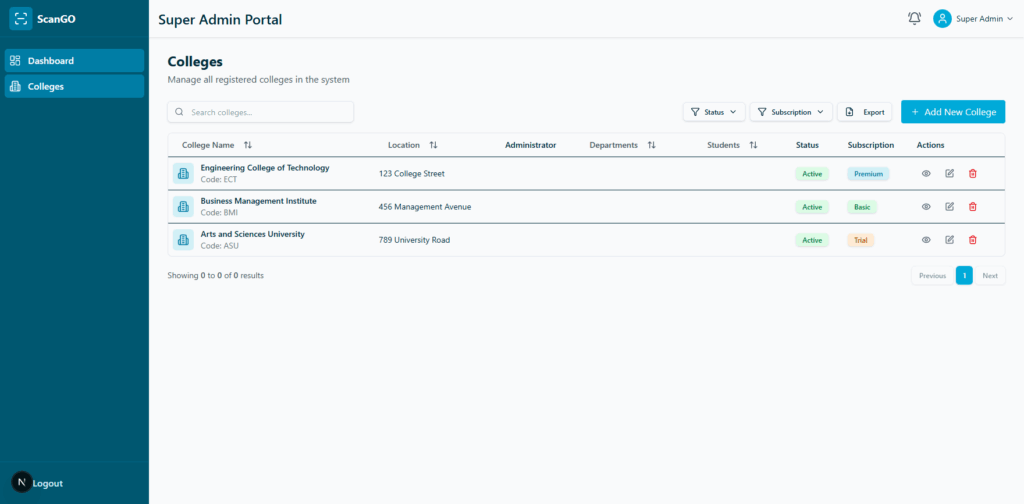Select Colleges in the sidebar
The image size is (1024, 504).
tap(74, 87)
